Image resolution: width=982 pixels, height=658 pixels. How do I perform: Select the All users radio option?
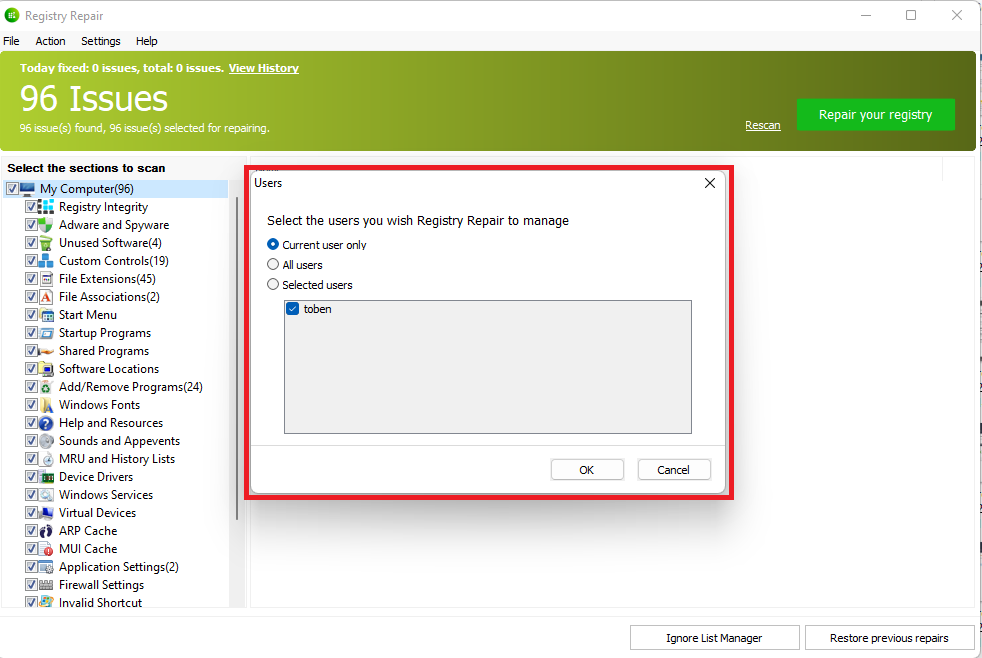(x=273, y=265)
